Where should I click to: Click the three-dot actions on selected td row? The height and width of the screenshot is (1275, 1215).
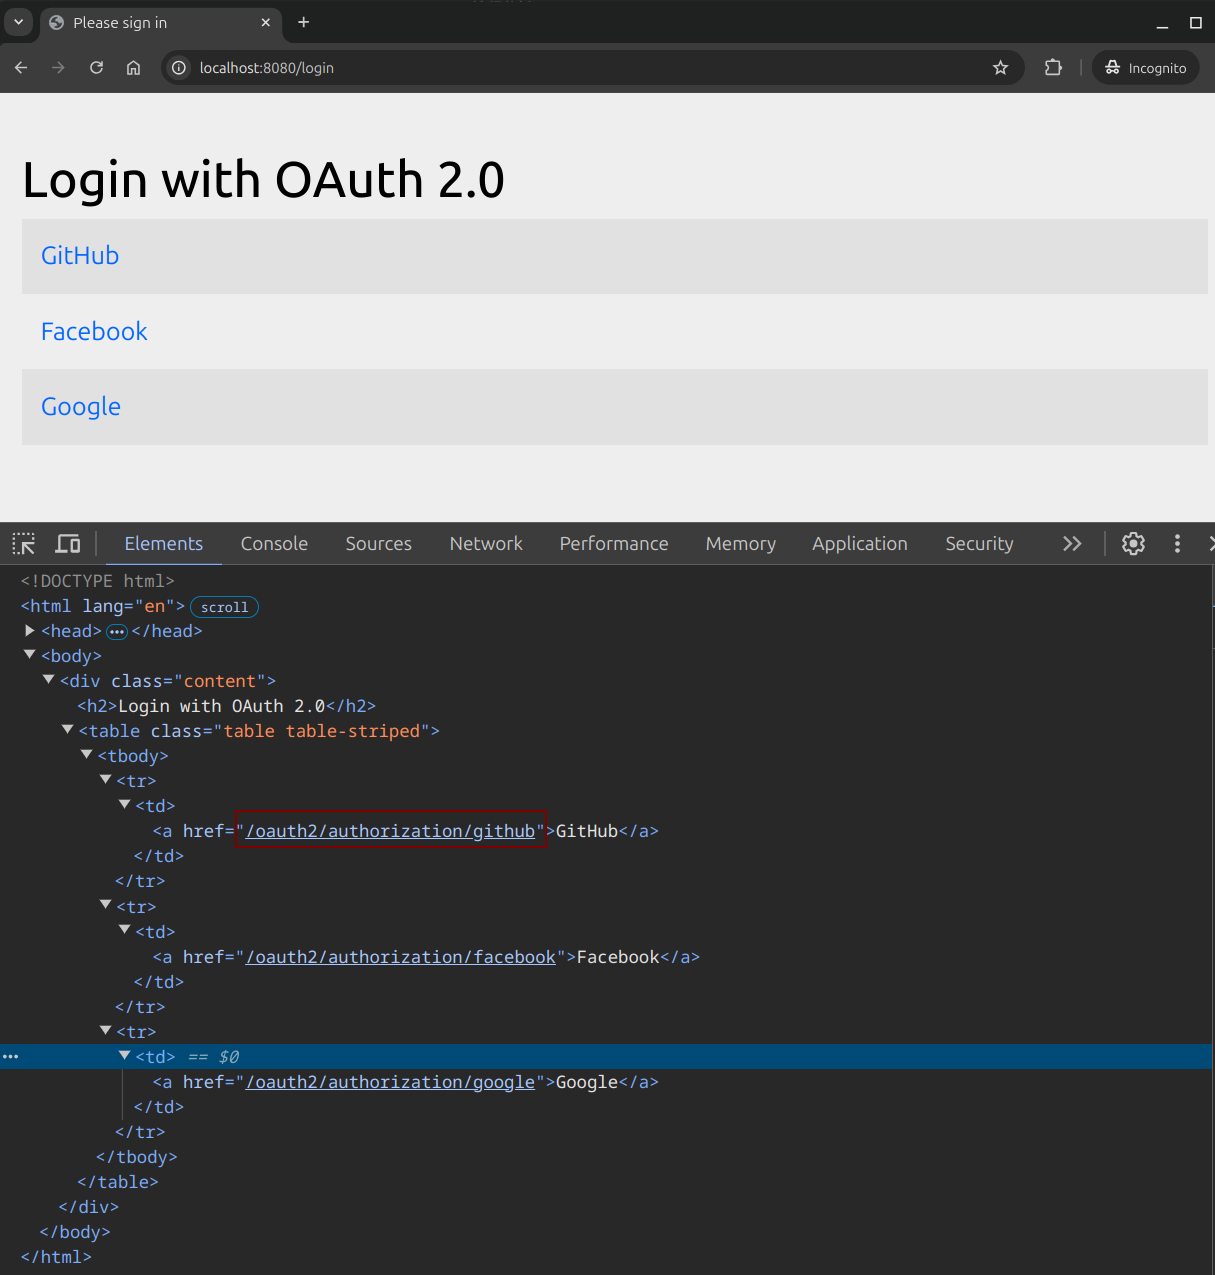pos(10,1057)
